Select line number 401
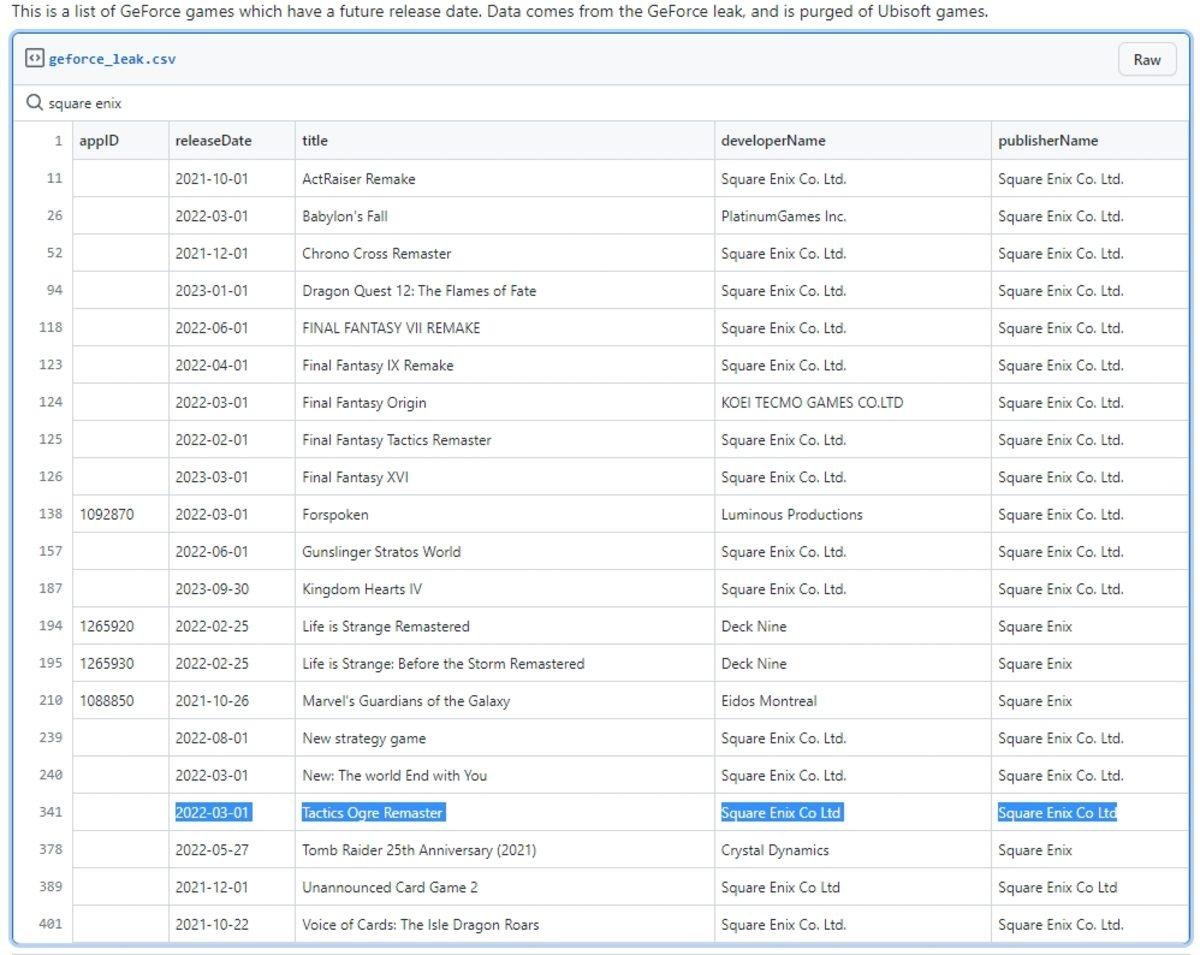The width and height of the screenshot is (1200, 955). [x=50, y=924]
